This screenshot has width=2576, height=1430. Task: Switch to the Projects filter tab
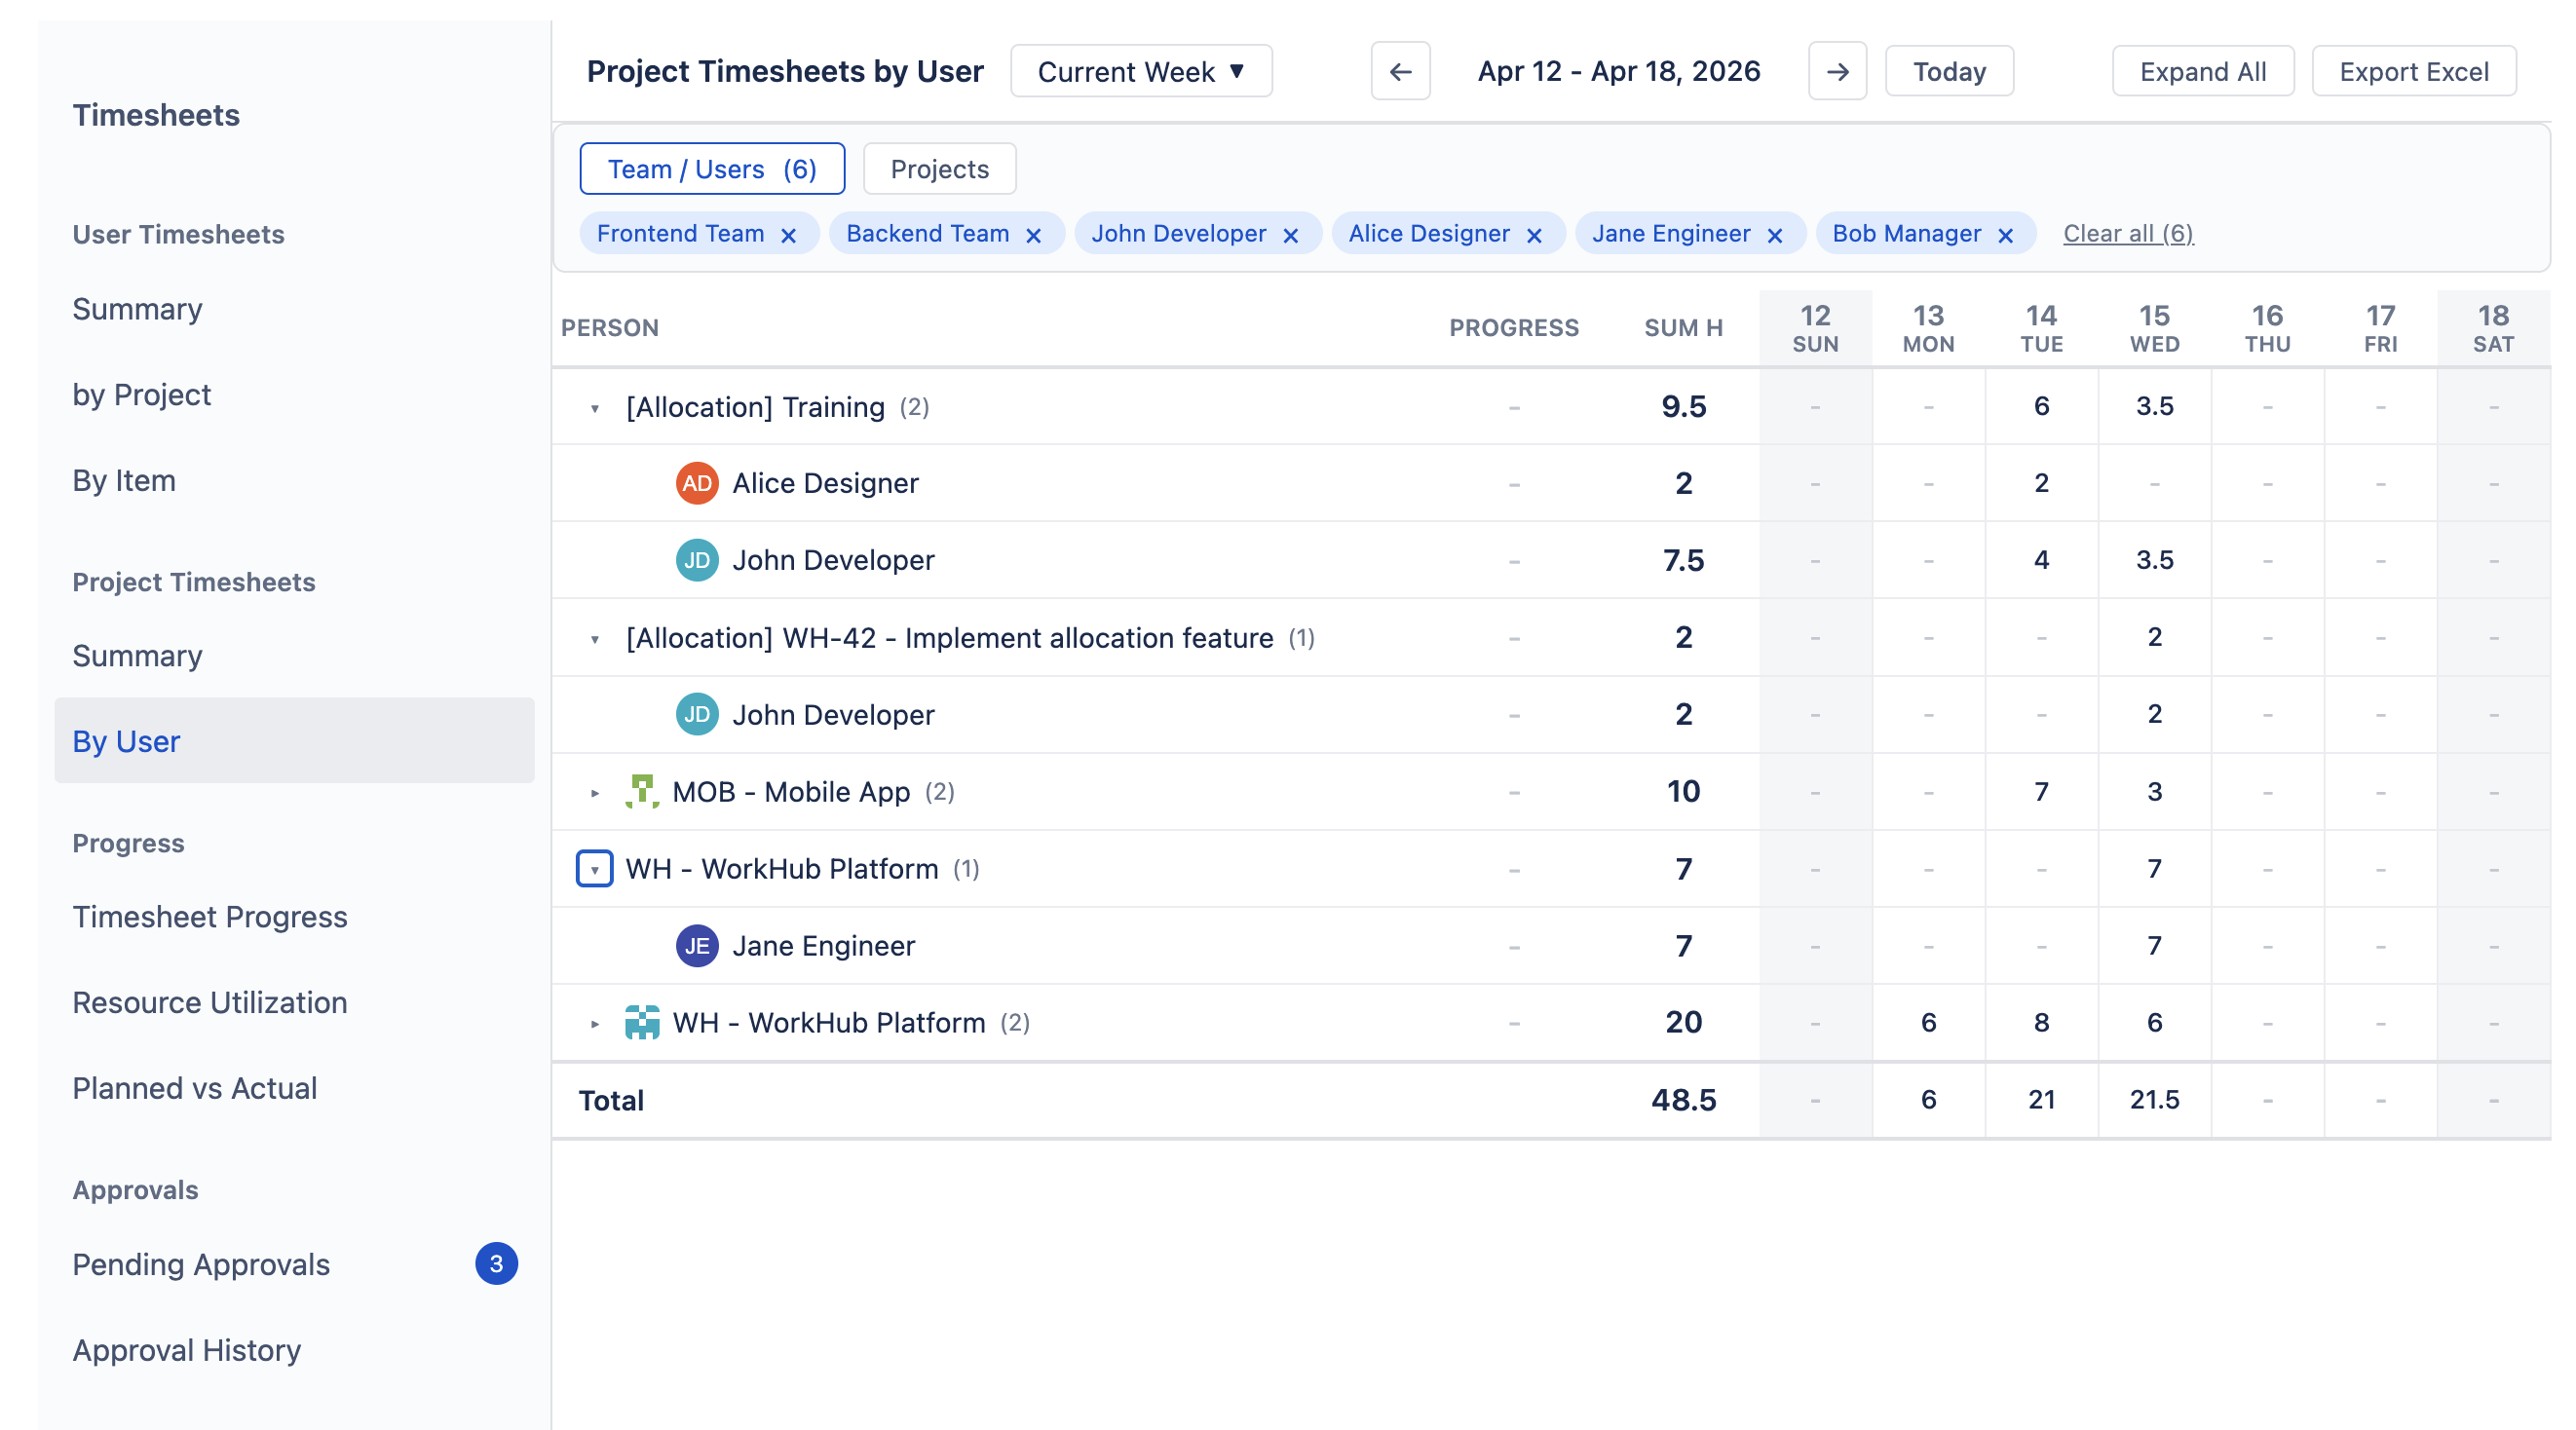[938, 168]
